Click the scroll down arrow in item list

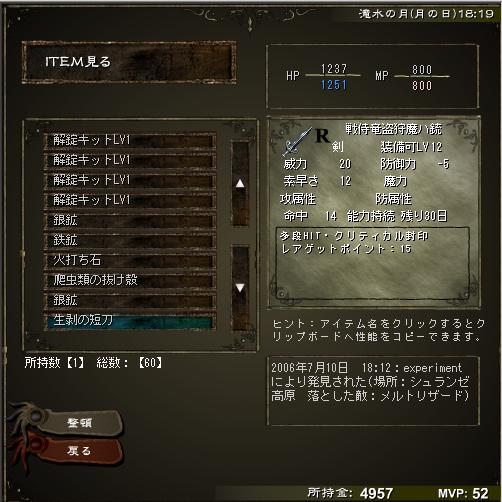tap(240, 288)
